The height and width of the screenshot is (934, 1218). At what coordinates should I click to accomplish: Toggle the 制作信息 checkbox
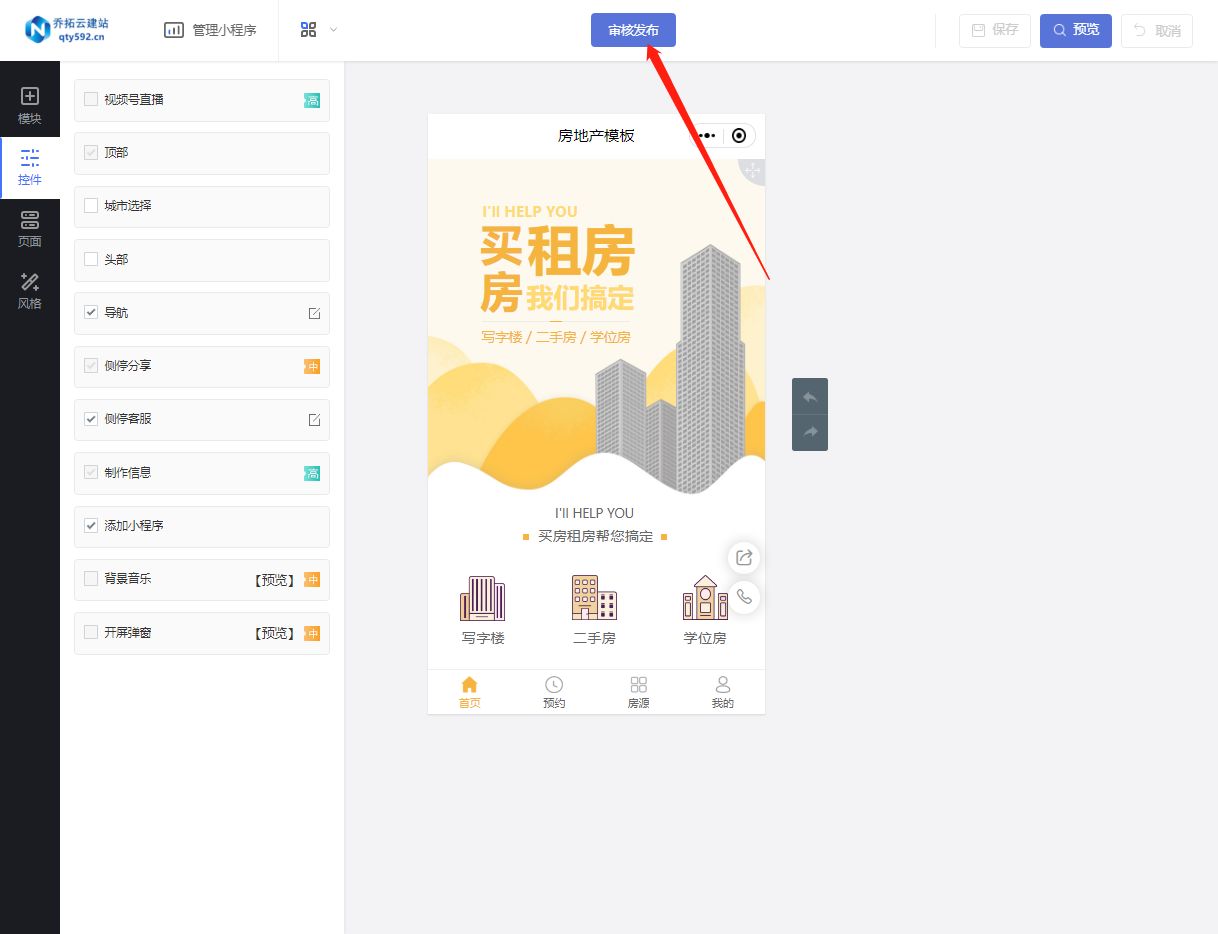[91, 472]
